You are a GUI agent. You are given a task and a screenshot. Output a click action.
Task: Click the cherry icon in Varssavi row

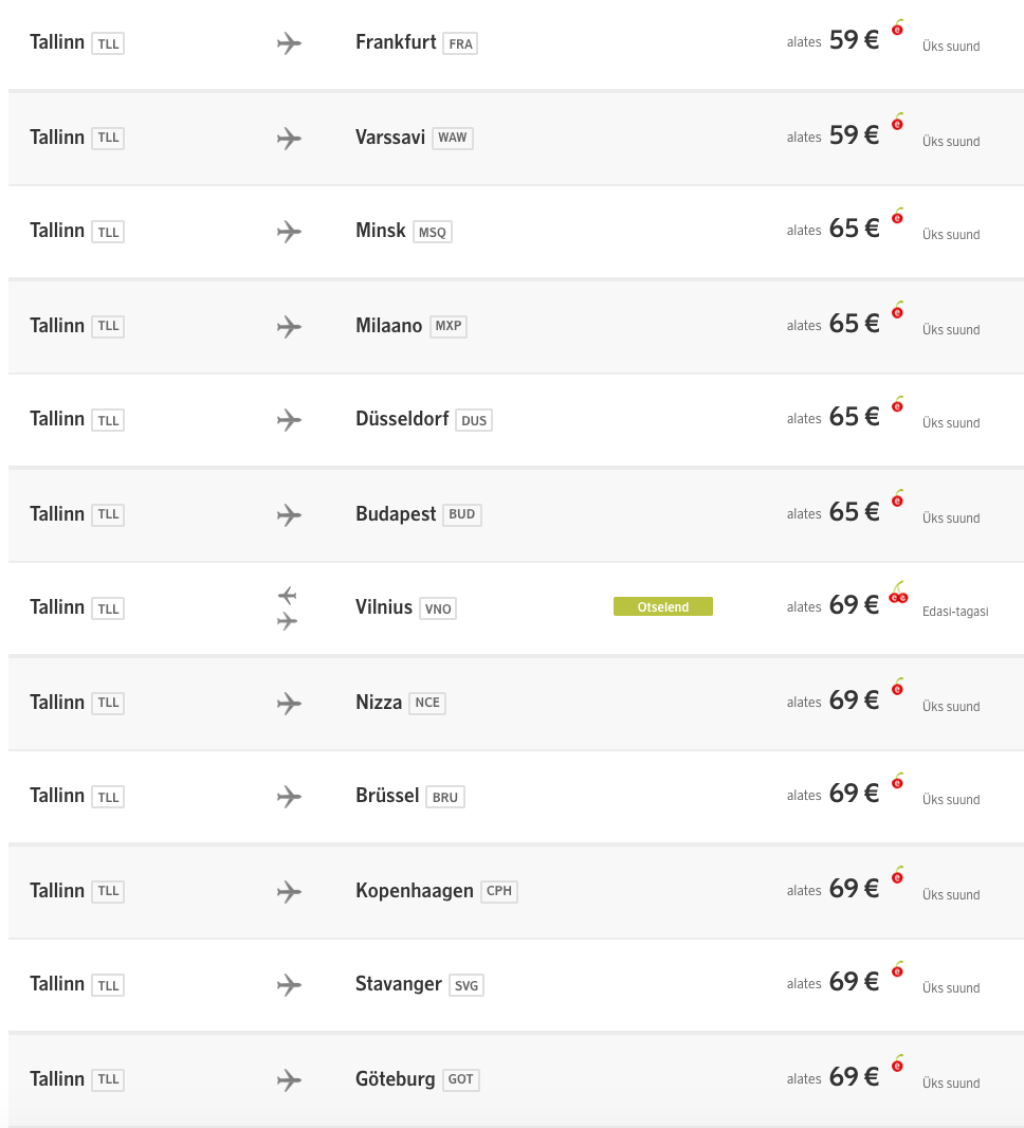(897, 124)
